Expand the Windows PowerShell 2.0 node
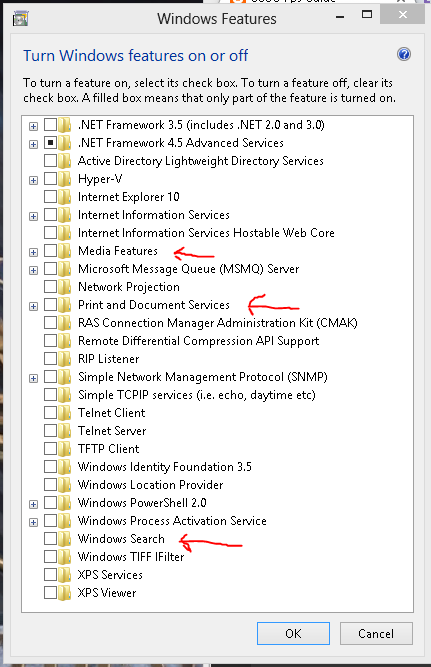The width and height of the screenshot is (431, 667). pos(33,505)
